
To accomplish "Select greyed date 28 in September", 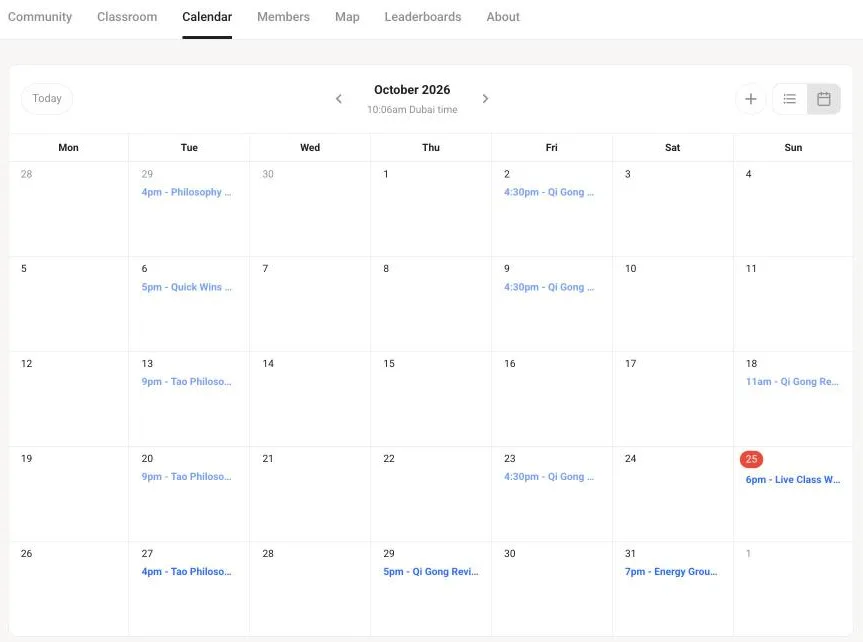I will click(x=26, y=174).
